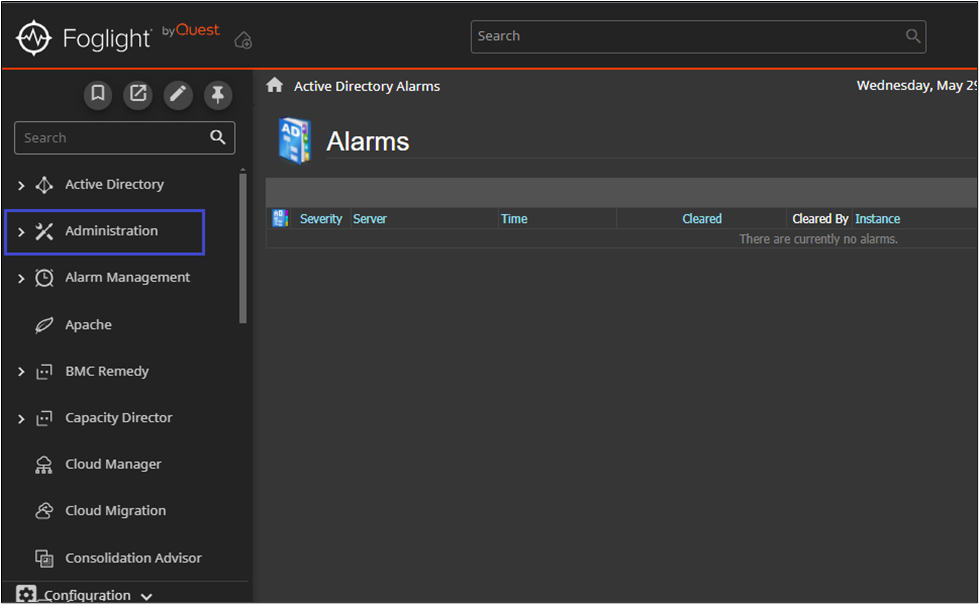The height and width of the screenshot is (604, 979).
Task: Click the open-in-new-window icon
Action: 138,94
